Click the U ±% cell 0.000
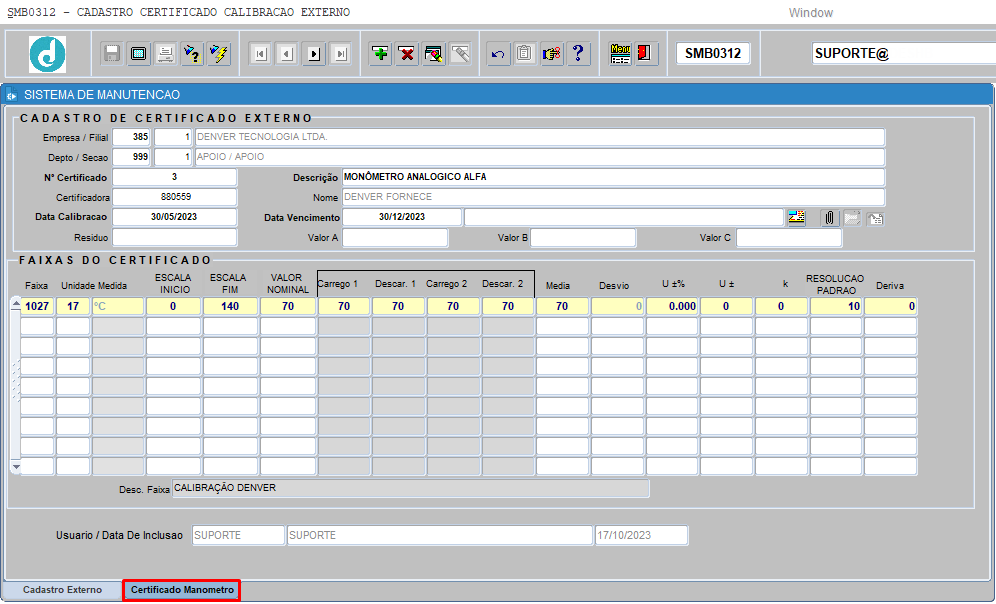 pyautogui.click(x=672, y=306)
